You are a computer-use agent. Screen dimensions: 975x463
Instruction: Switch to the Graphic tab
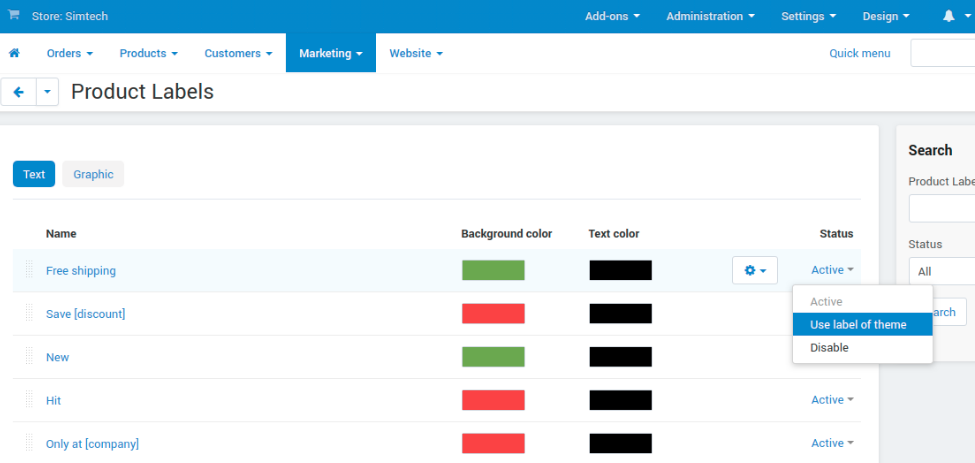93,174
